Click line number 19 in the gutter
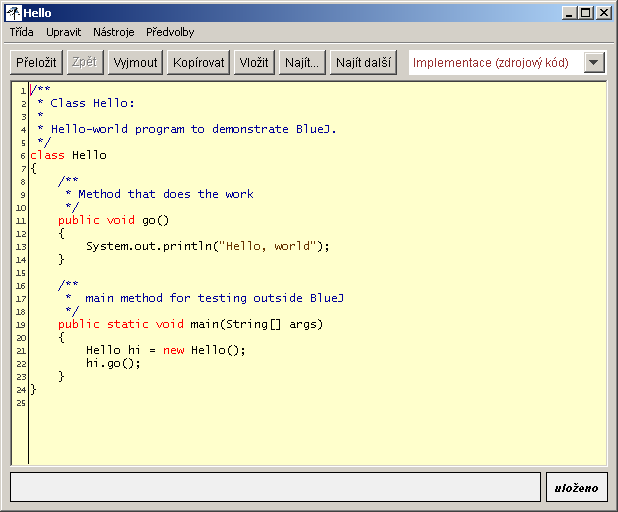 coord(21,325)
